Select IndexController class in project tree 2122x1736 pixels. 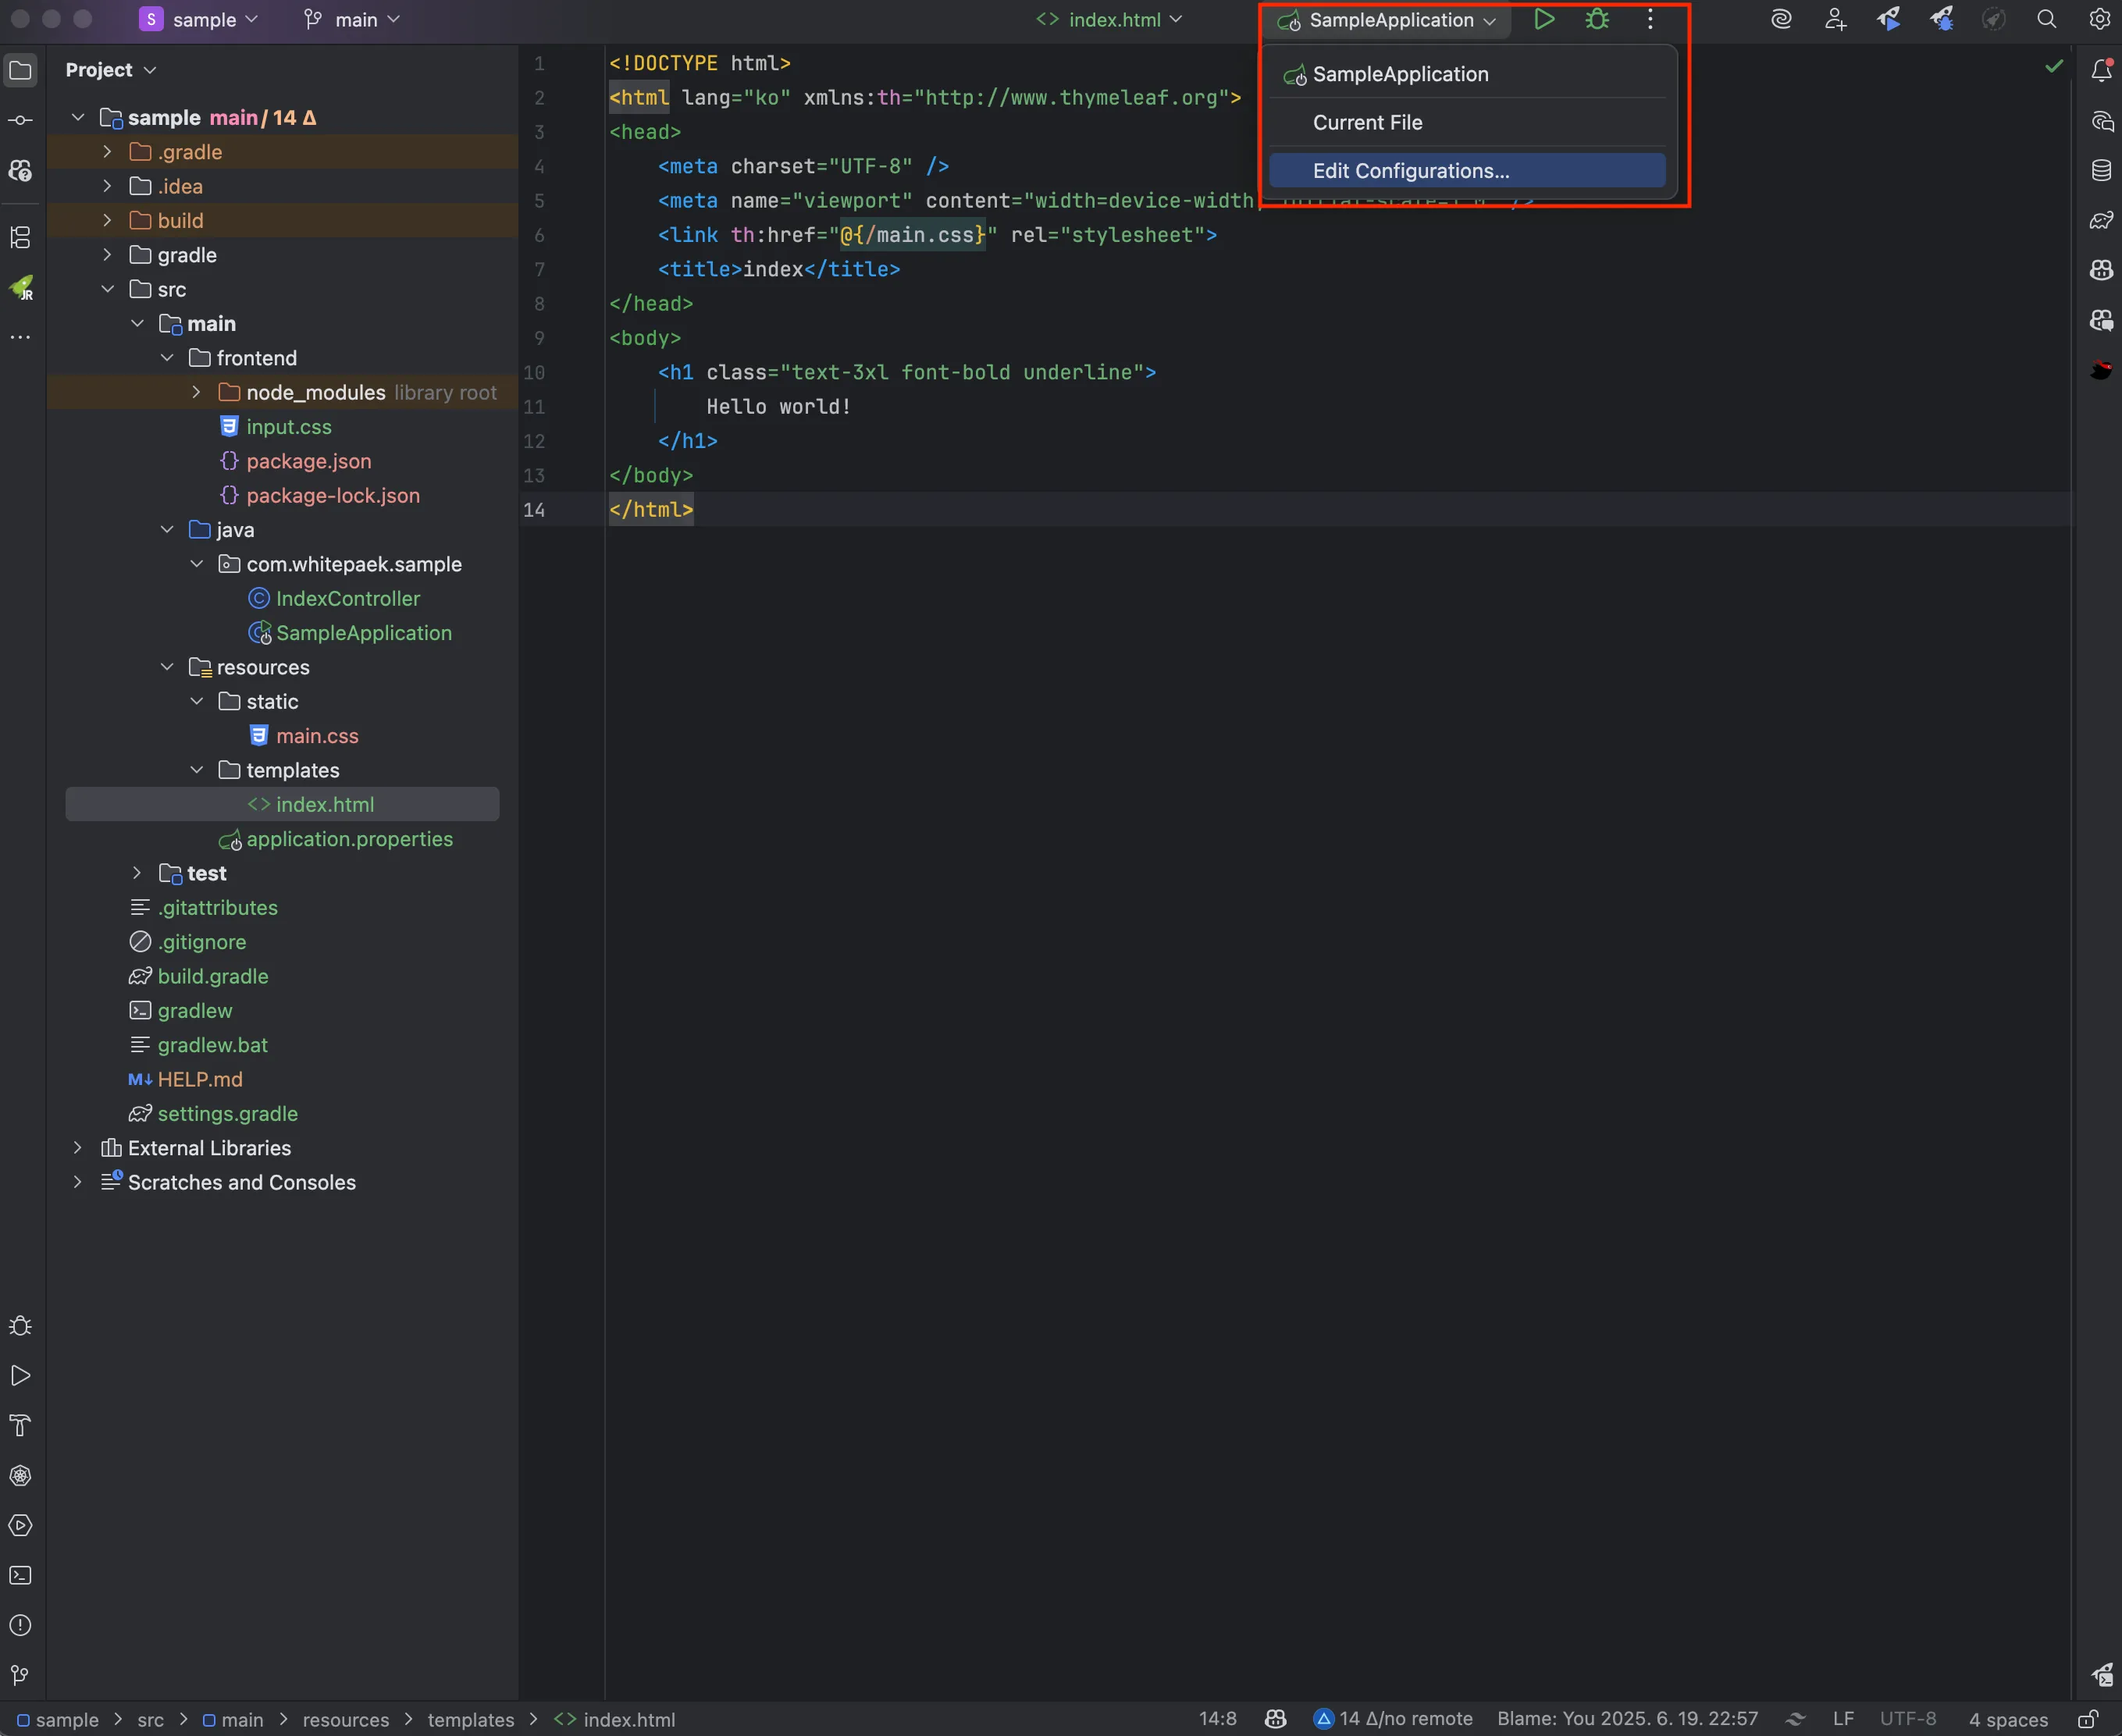(x=348, y=598)
